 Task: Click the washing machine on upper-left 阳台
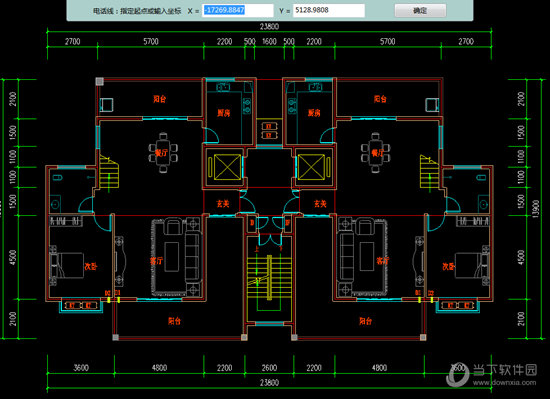pyautogui.click(x=106, y=105)
